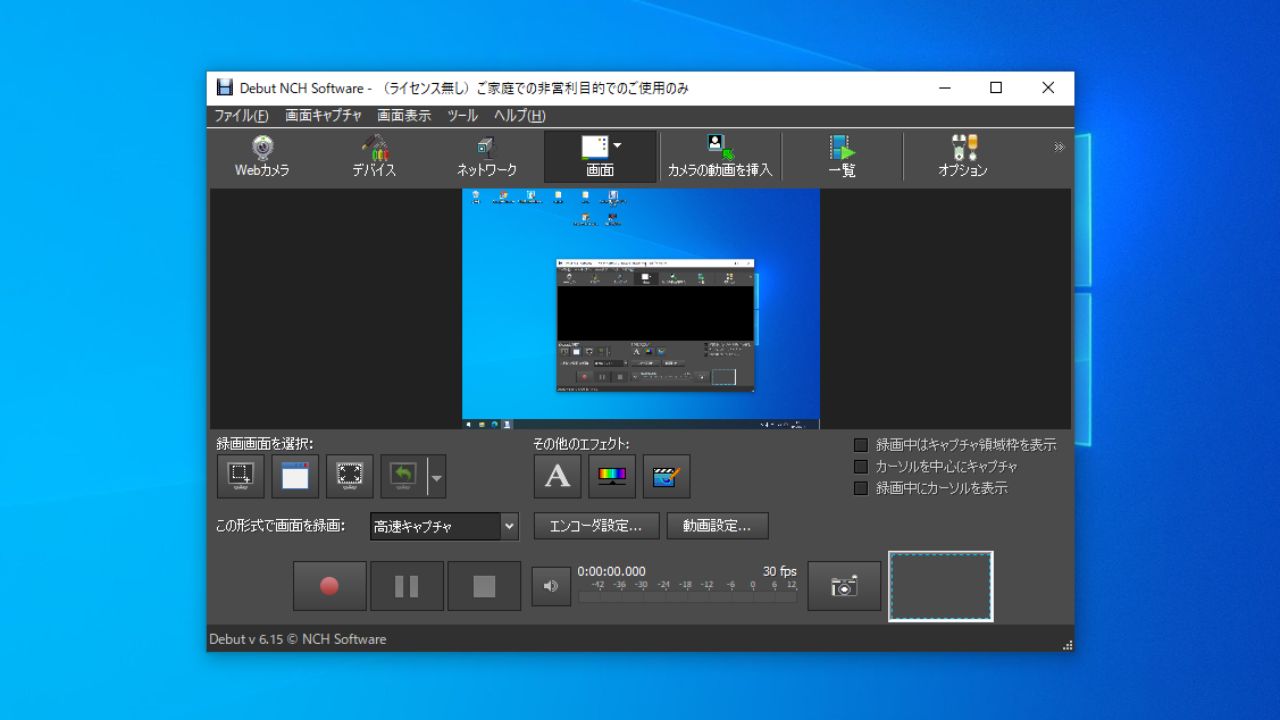Image resolution: width=1280 pixels, height=720 pixels.
Task: Open the 画面表示 menu
Action: click(404, 116)
